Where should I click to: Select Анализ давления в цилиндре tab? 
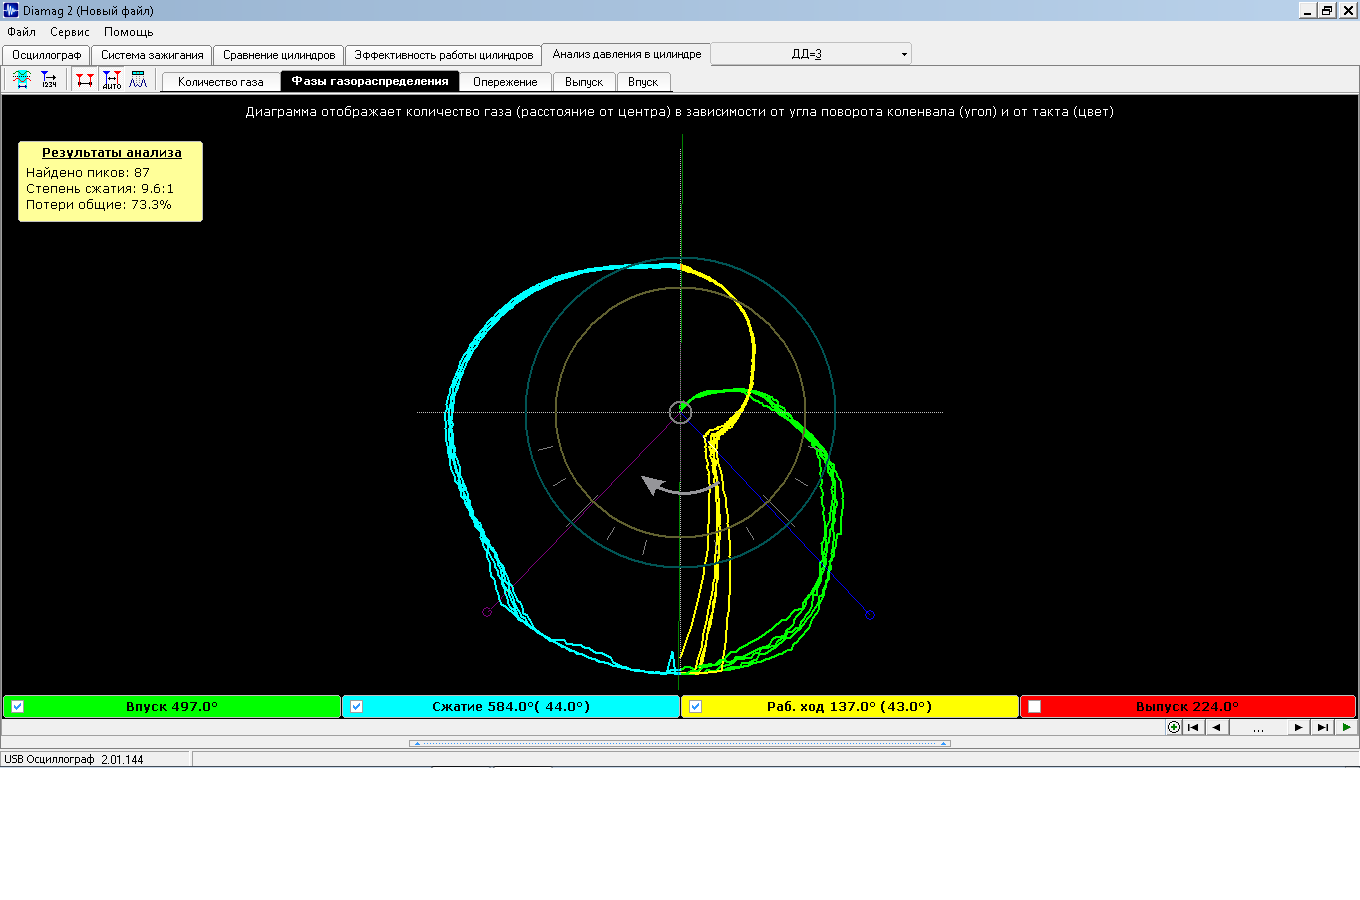tap(627, 54)
